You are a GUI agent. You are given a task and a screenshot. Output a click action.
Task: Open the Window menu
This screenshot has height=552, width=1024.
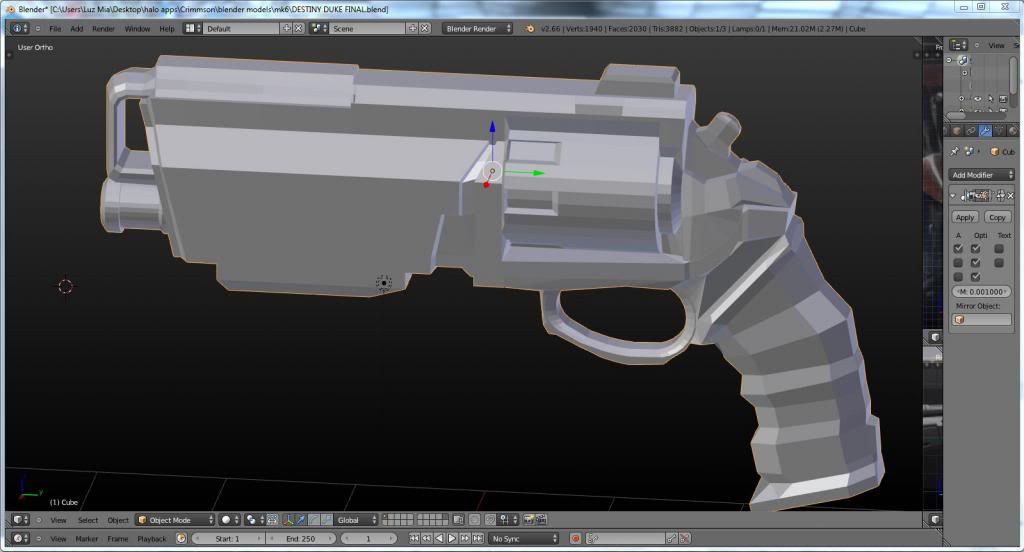tap(137, 29)
